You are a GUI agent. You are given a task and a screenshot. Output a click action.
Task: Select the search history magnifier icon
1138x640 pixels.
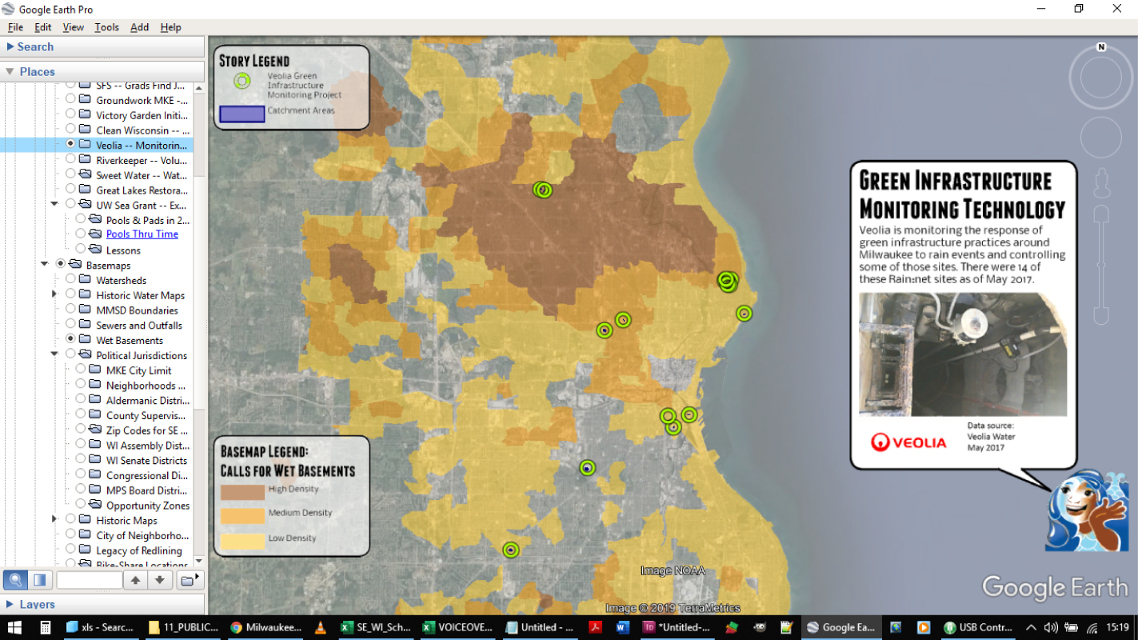14,580
